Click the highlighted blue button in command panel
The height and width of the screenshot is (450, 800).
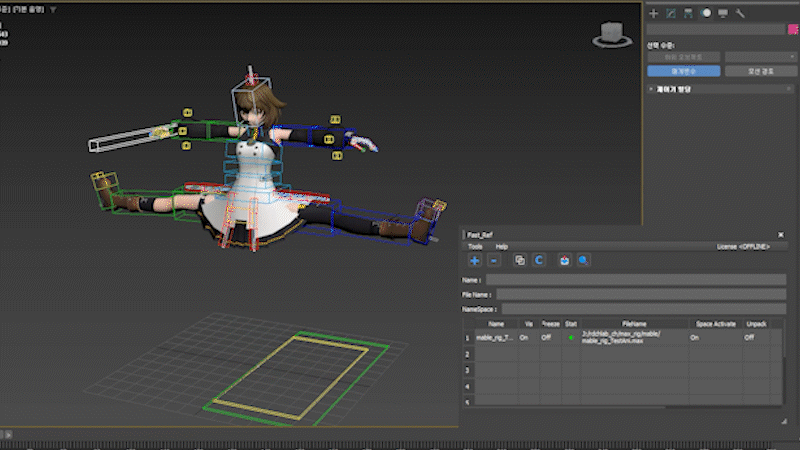(683, 71)
